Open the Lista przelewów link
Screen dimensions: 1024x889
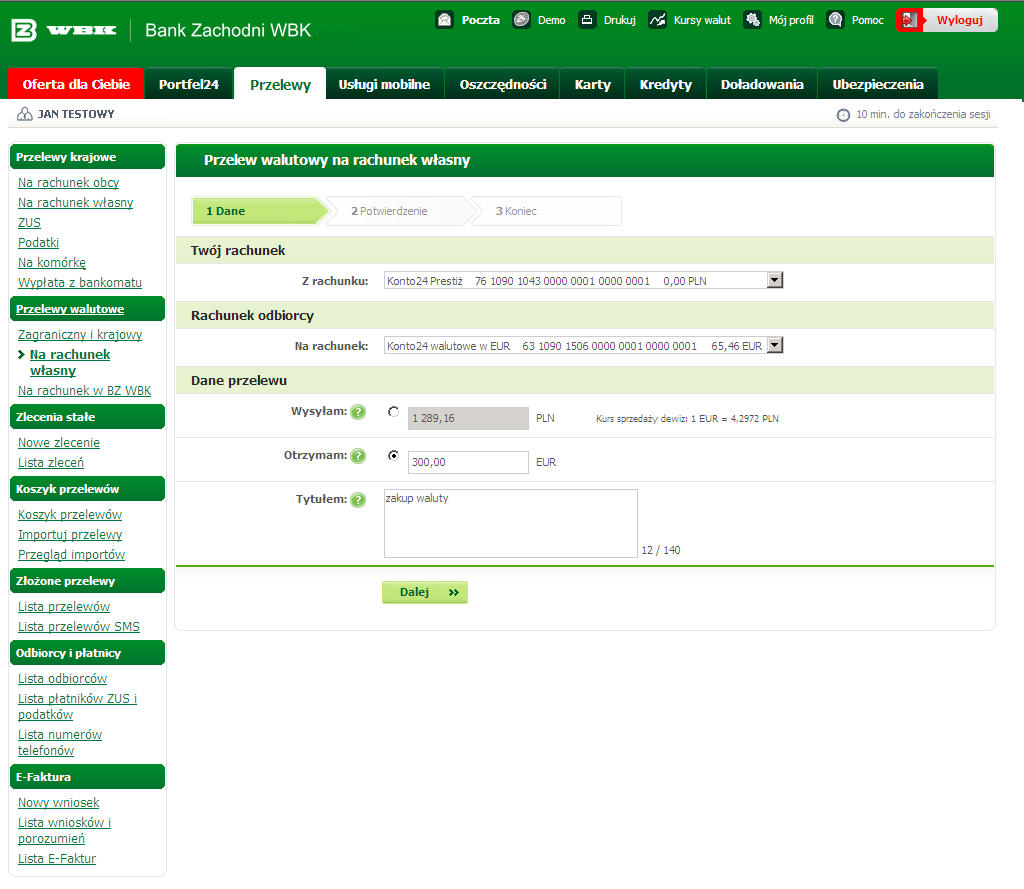coord(64,607)
